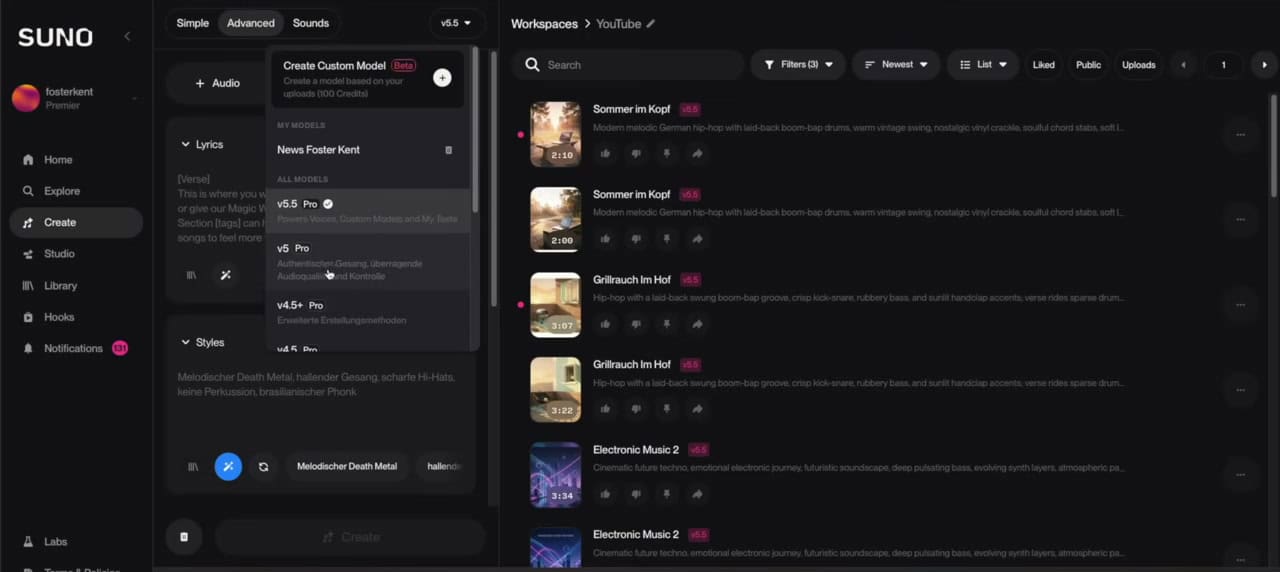The image size is (1280, 572).
Task: Click the trash button beside the Create button
Action: click(184, 537)
